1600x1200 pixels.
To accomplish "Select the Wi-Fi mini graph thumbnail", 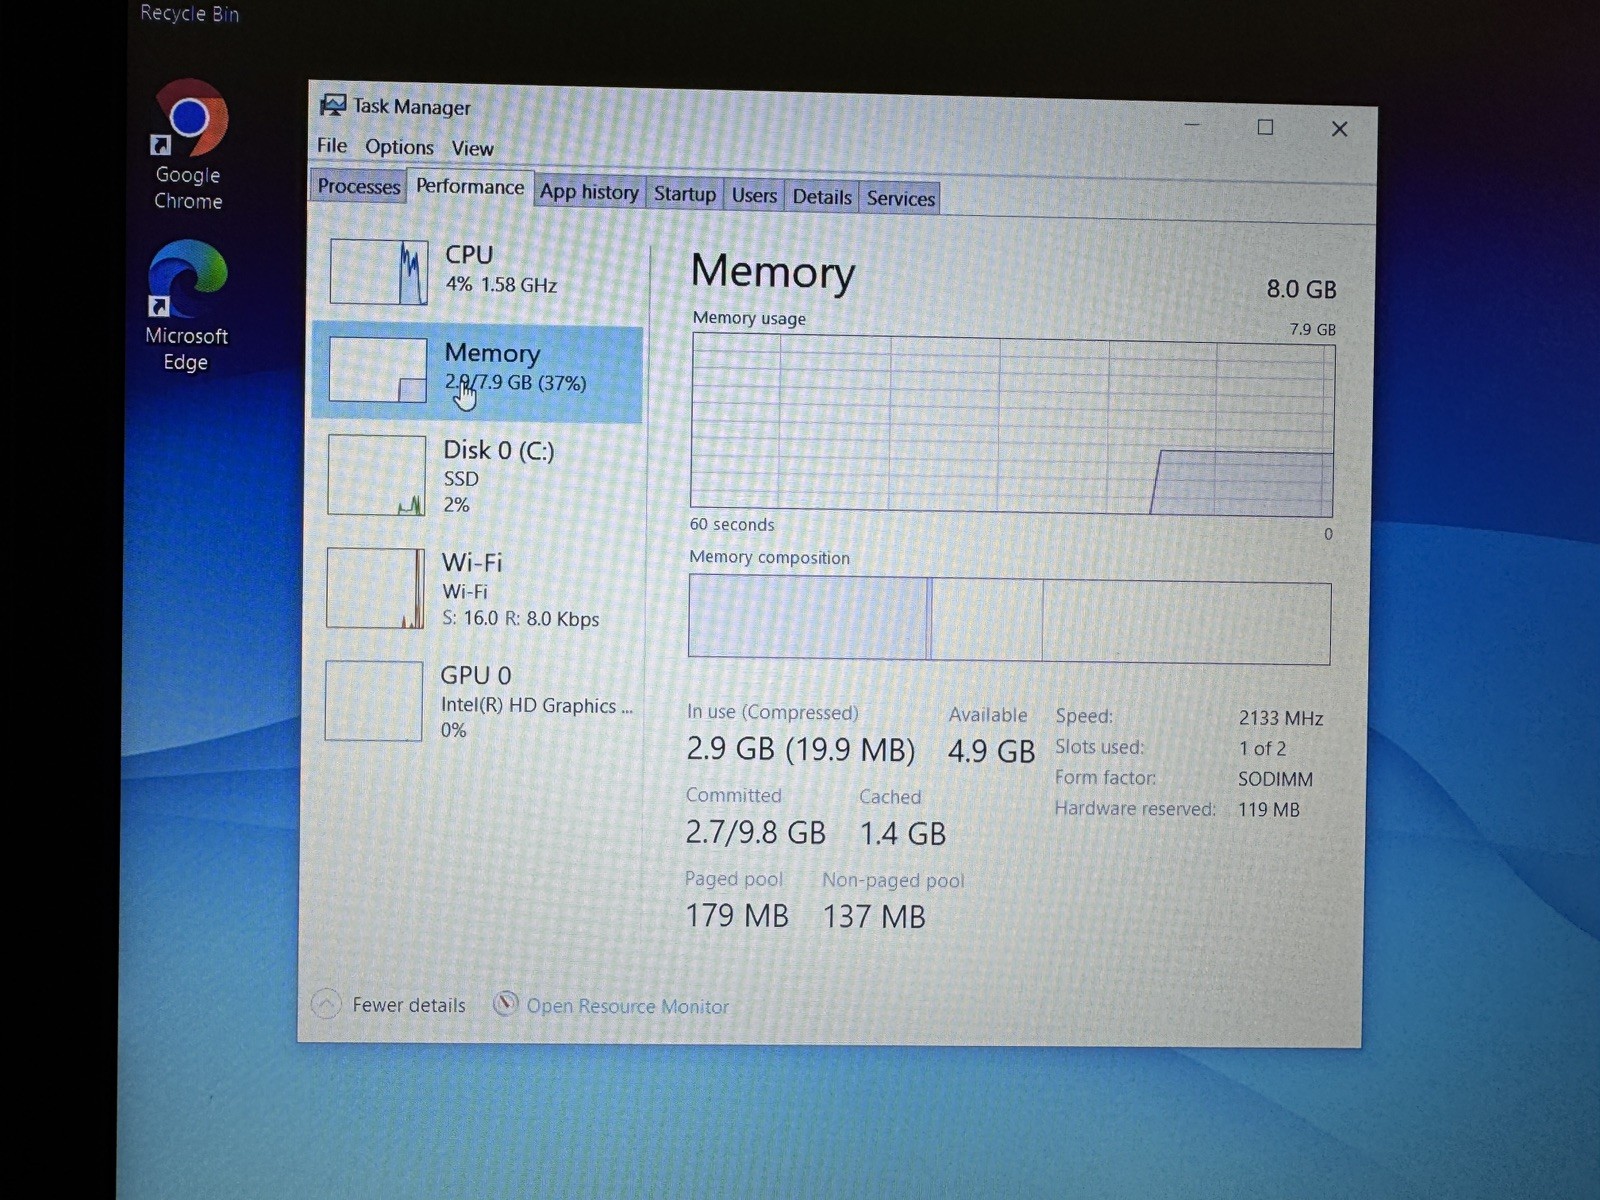I will (x=375, y=588).
